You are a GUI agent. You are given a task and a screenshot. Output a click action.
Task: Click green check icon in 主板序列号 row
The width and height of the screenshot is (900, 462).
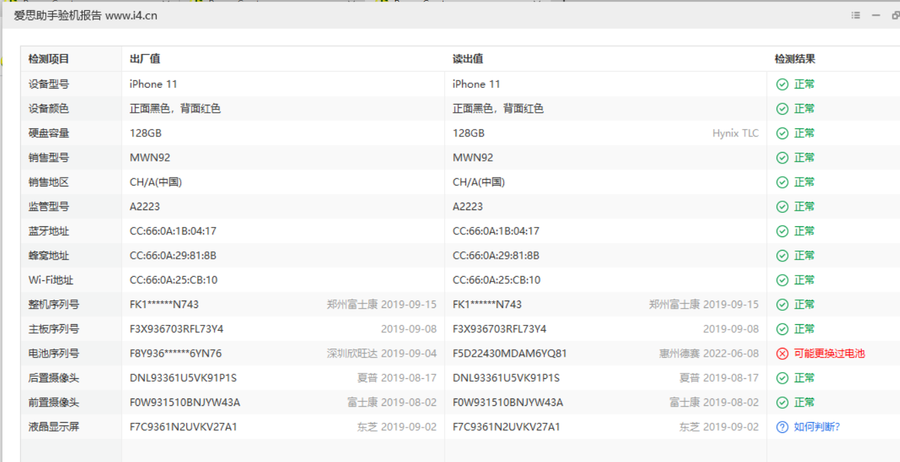pos(782,329)
